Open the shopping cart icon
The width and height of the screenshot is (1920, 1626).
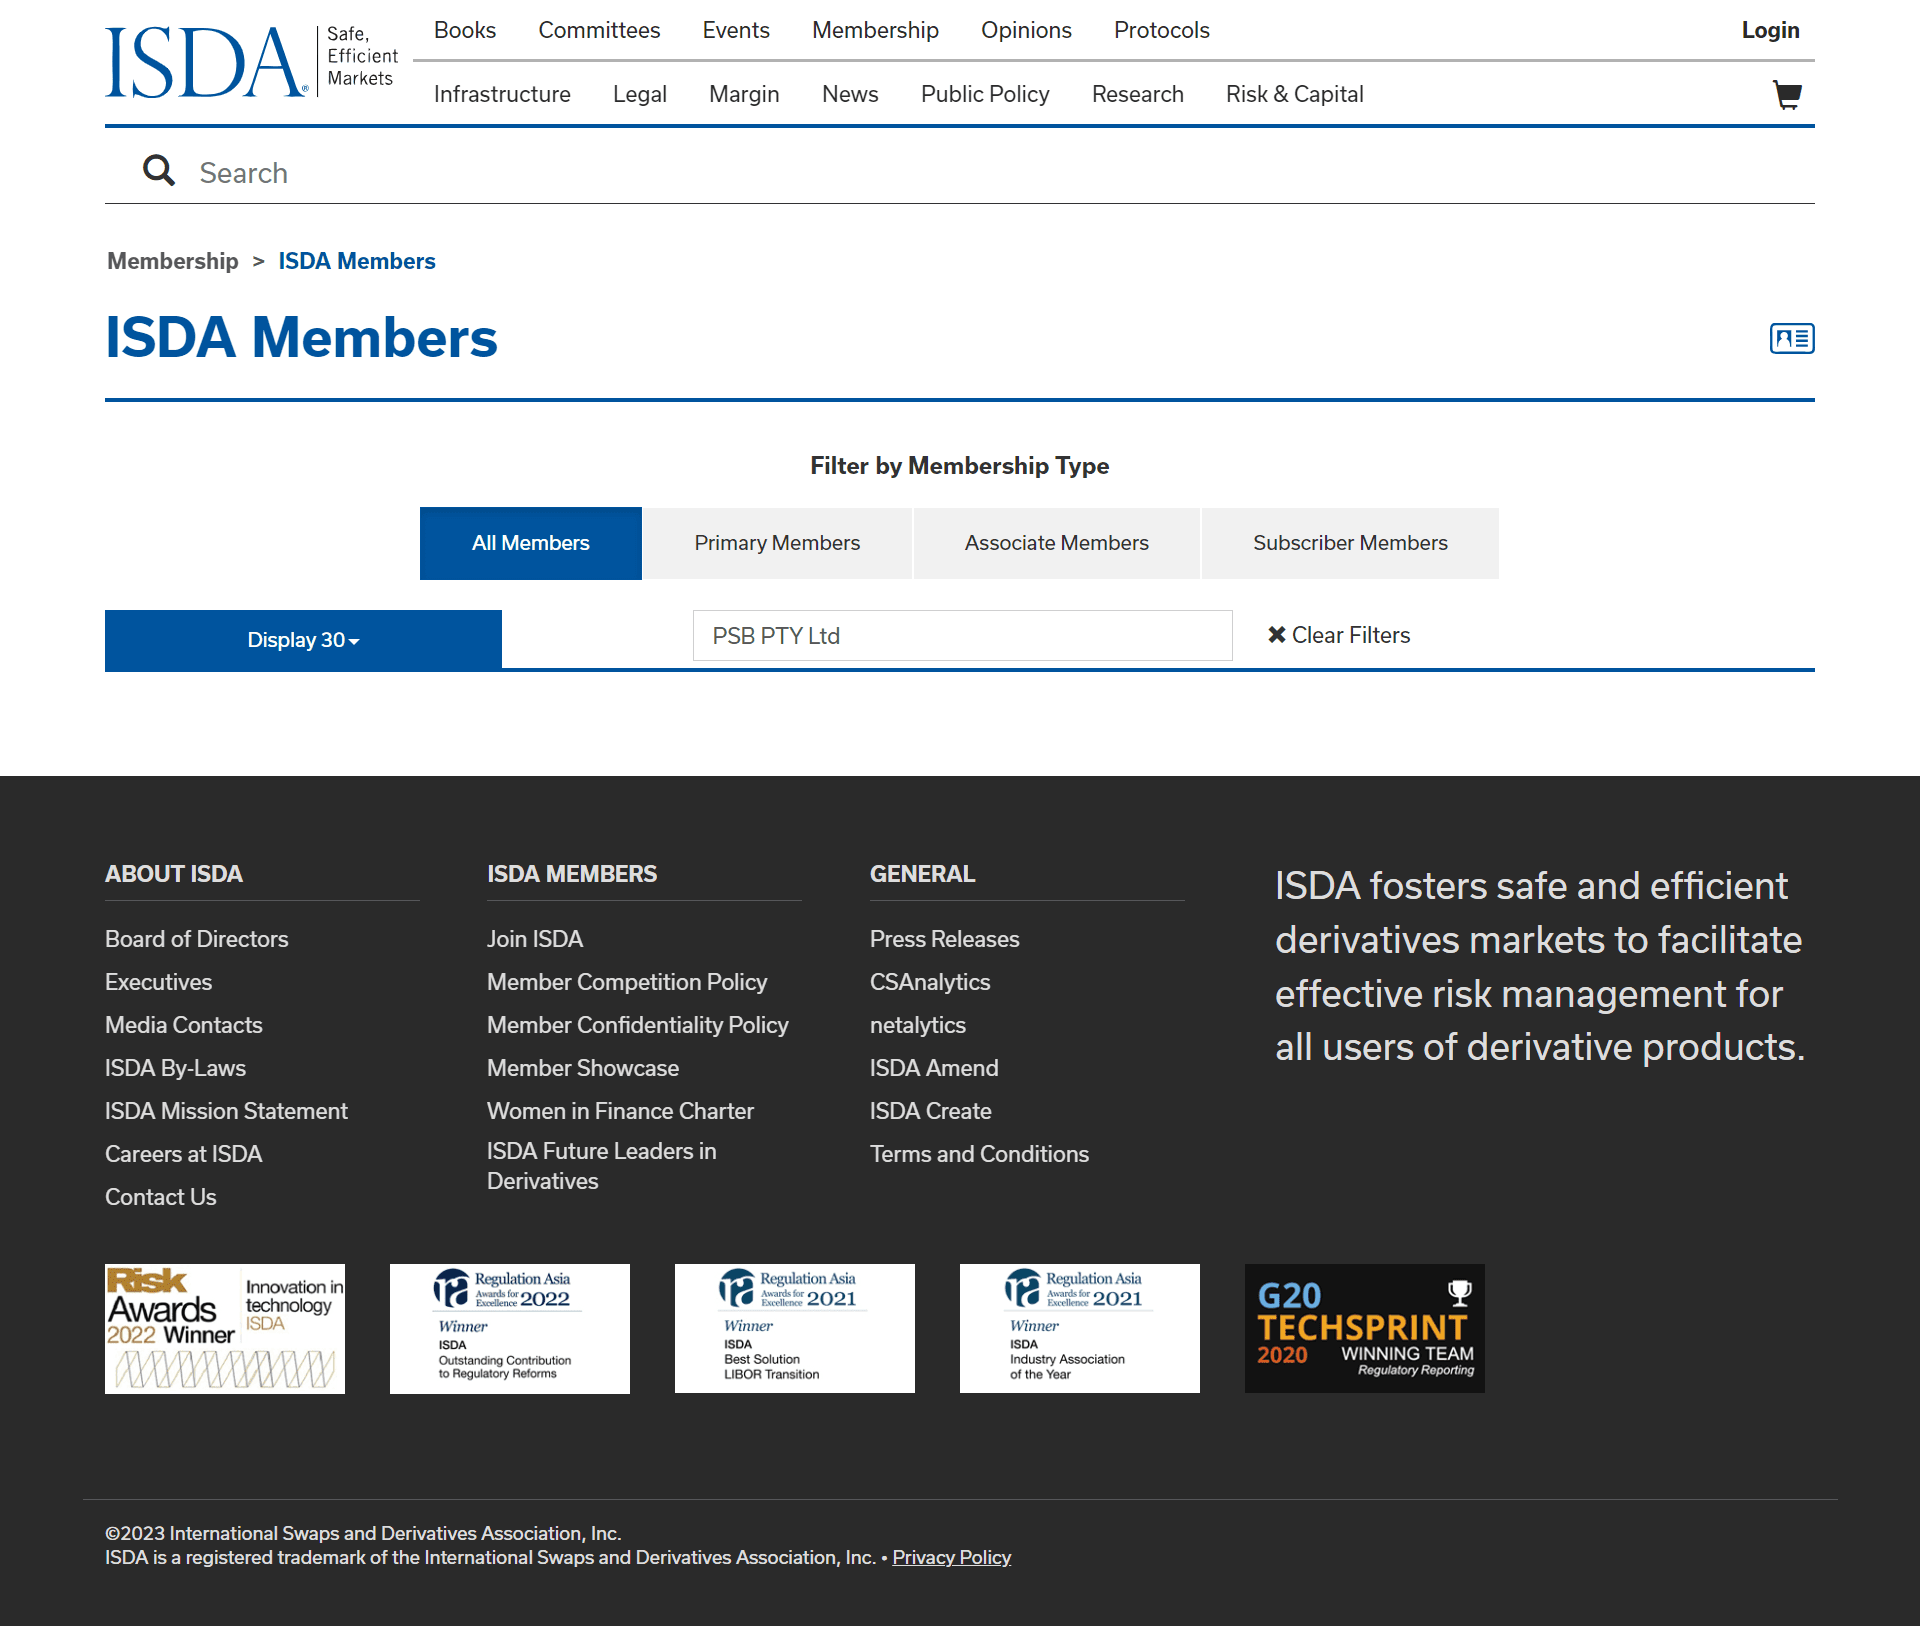1787,94
